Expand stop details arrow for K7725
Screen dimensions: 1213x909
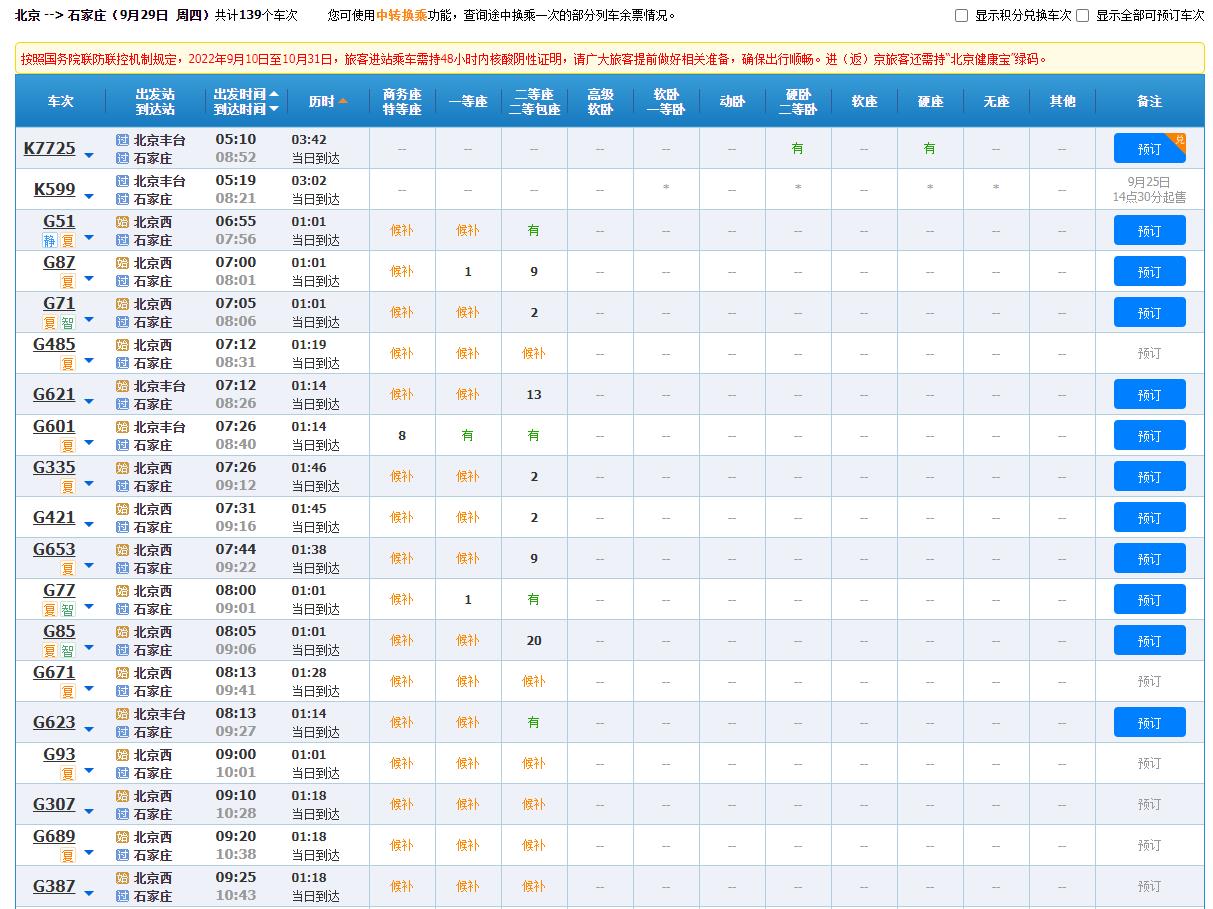pos(89,155)
